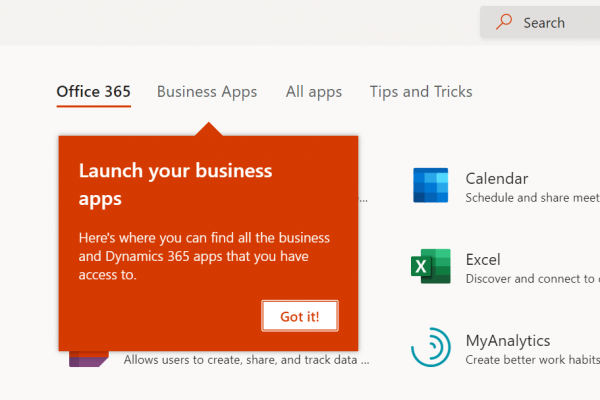Select the Office 365 tab

pyautogui.click(x=94, y=92)
